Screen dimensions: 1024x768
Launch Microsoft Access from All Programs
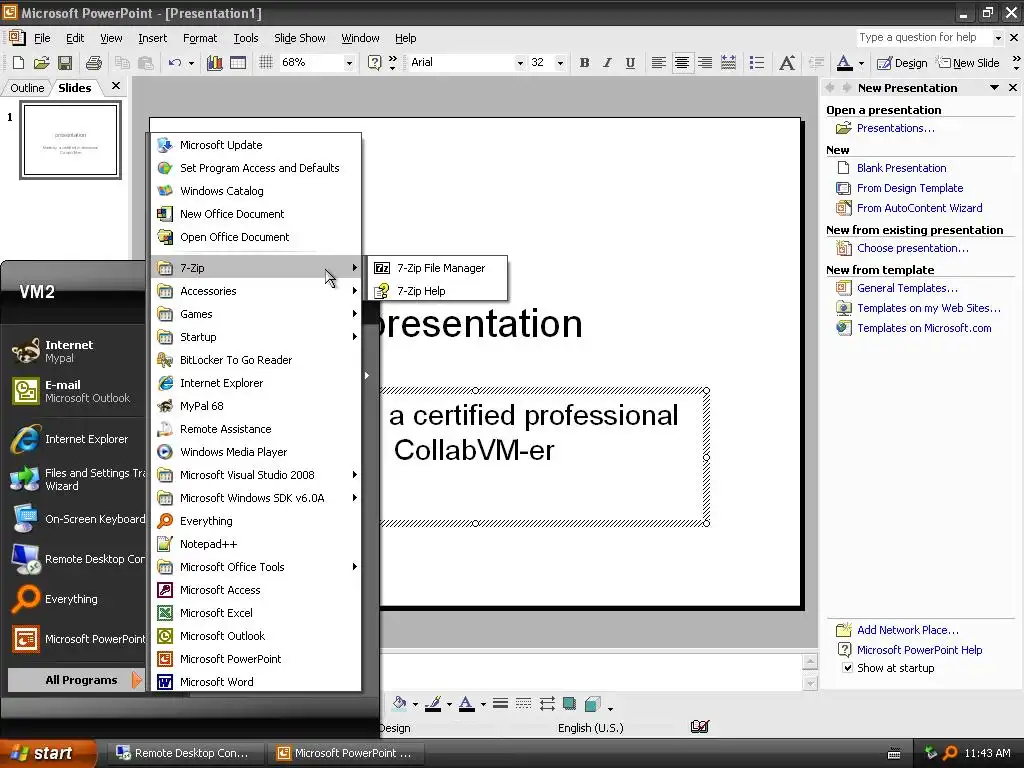click(256, 590)
